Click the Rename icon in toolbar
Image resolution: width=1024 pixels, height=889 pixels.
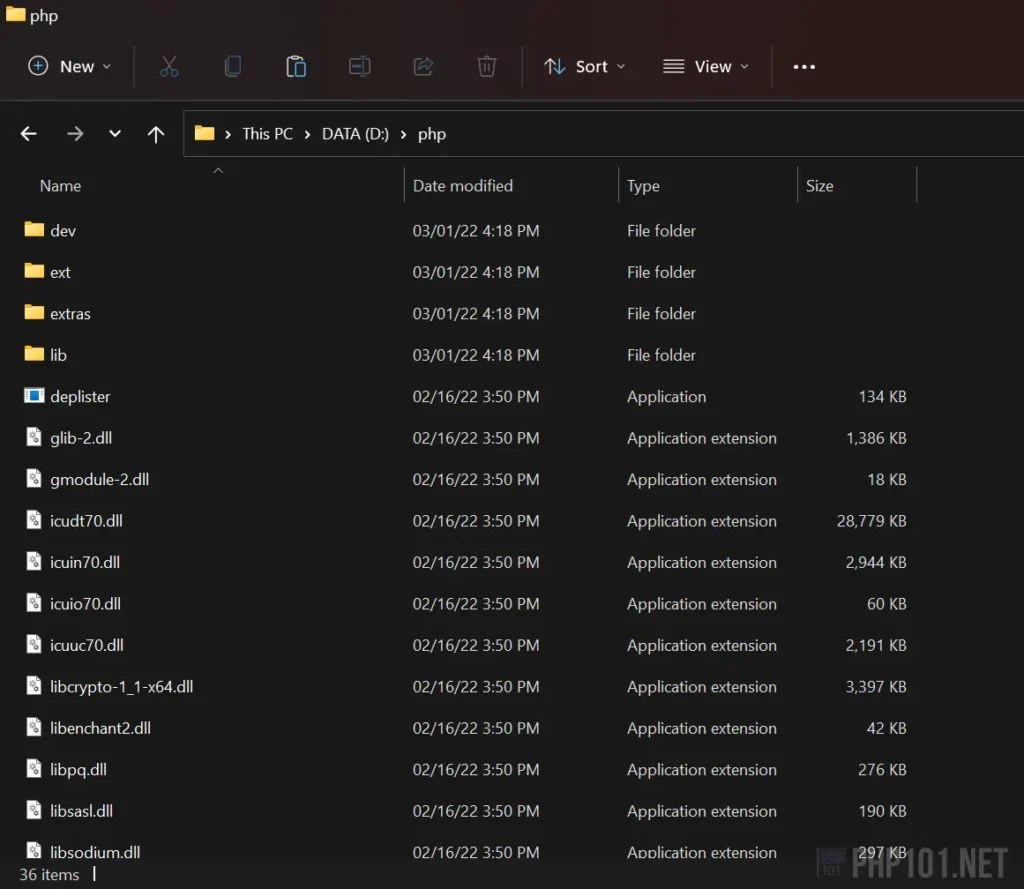[359, 66]
